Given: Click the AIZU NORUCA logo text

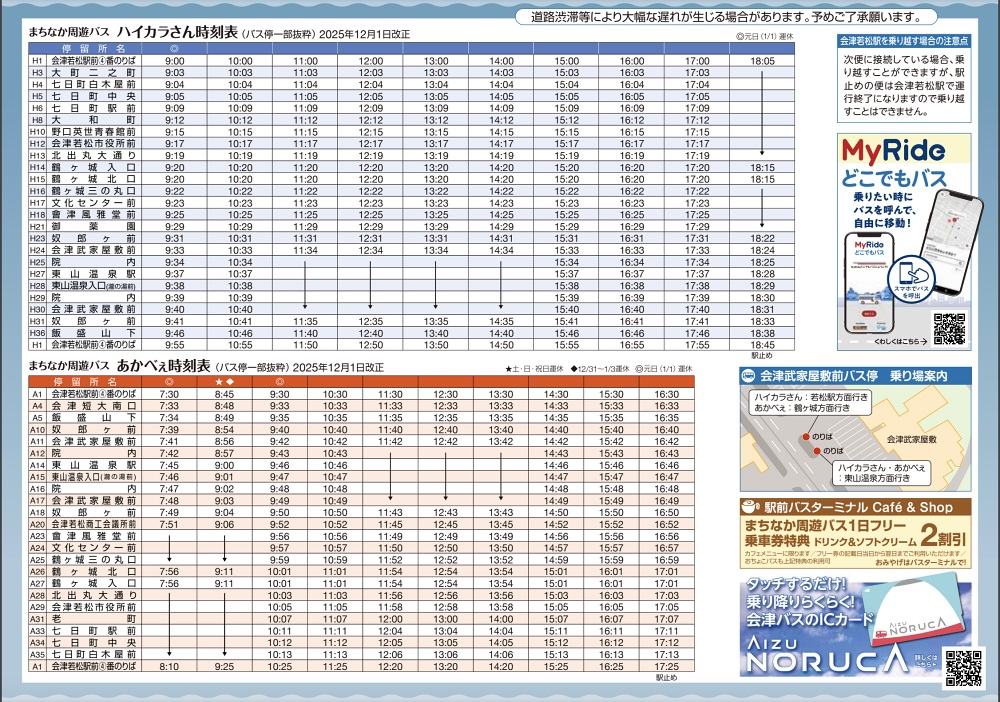Looking at the screenshot, I should click(827, 654).
